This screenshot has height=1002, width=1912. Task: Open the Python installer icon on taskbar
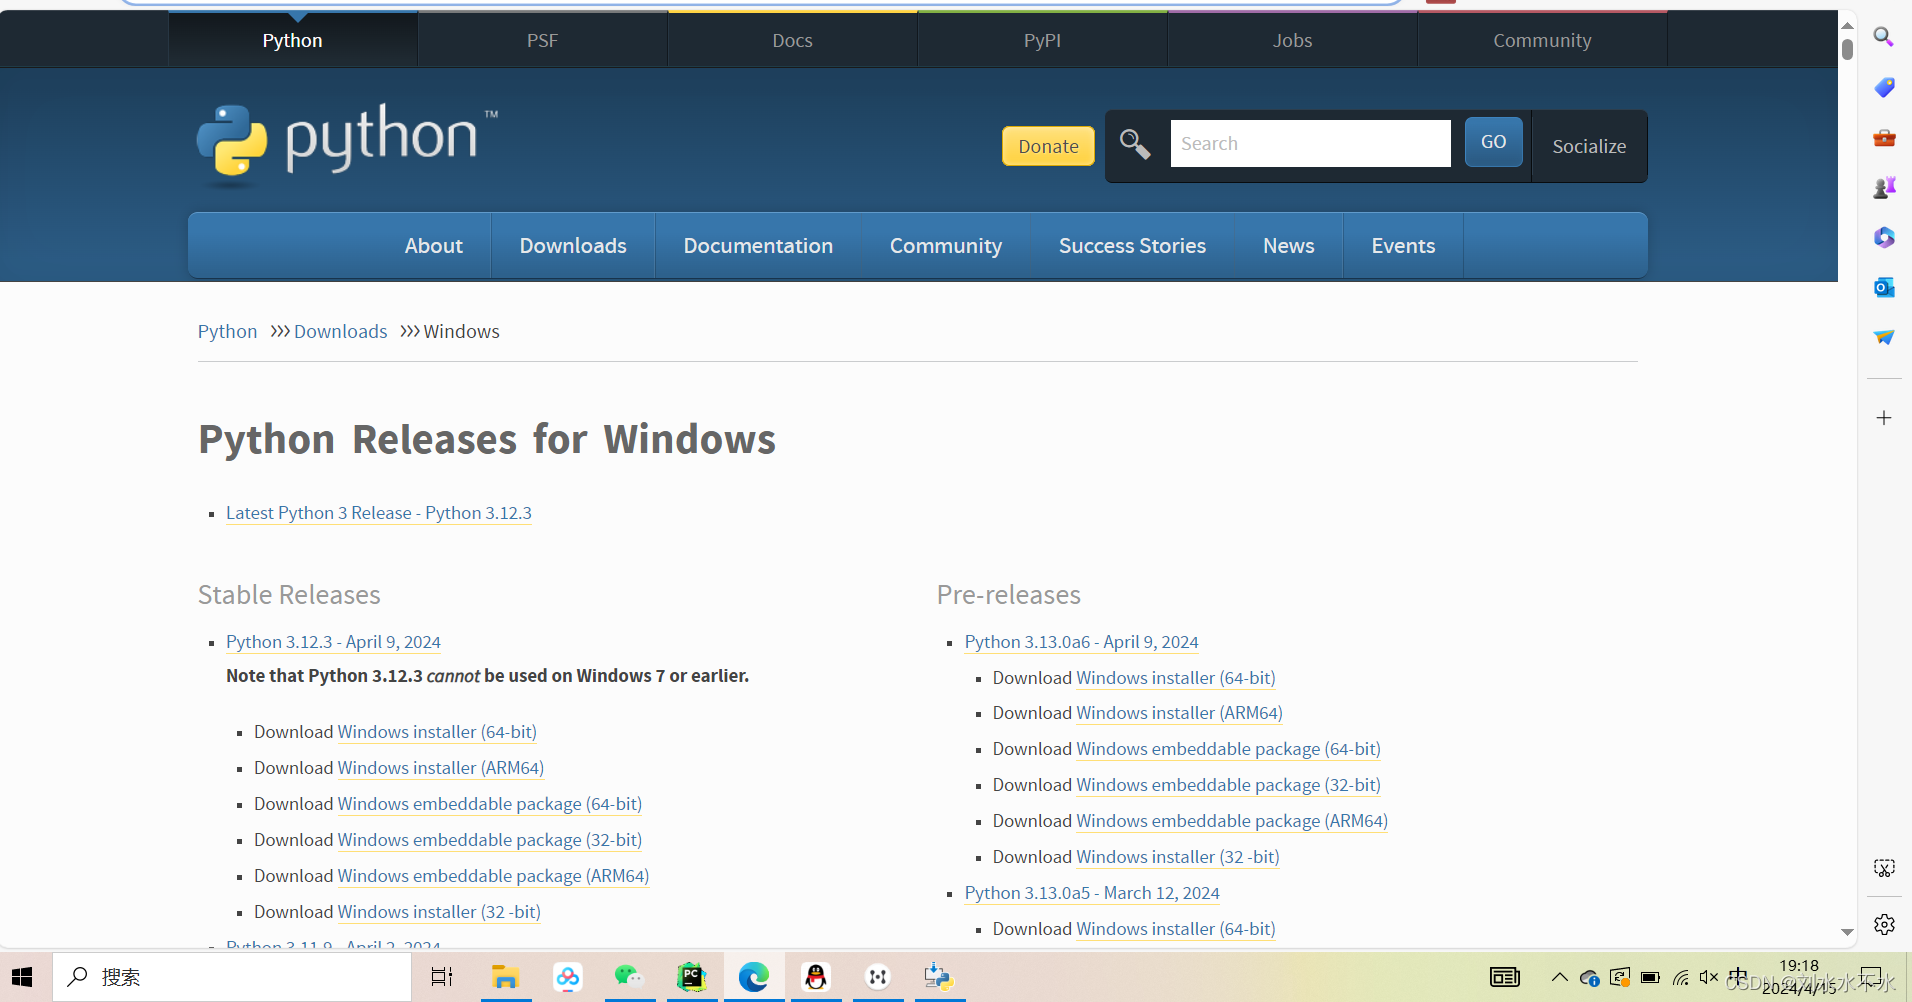click(939, 977)
